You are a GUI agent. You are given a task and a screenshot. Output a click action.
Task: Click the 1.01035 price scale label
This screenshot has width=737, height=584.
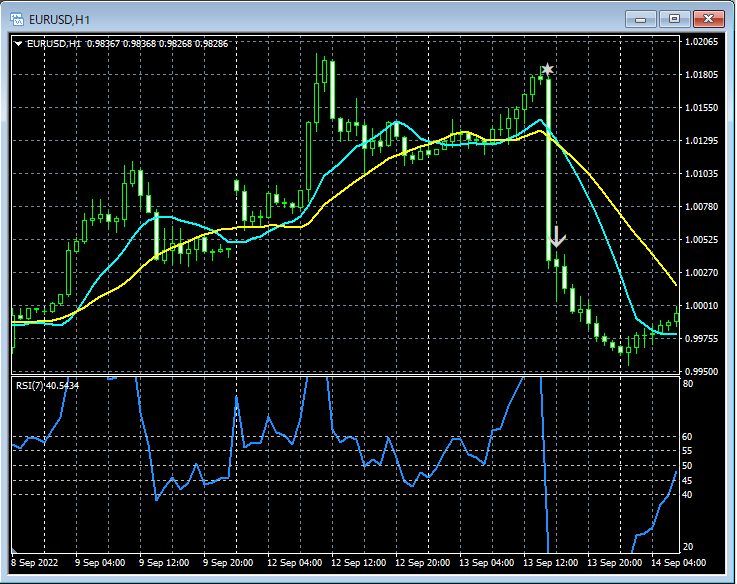[701, 174]
